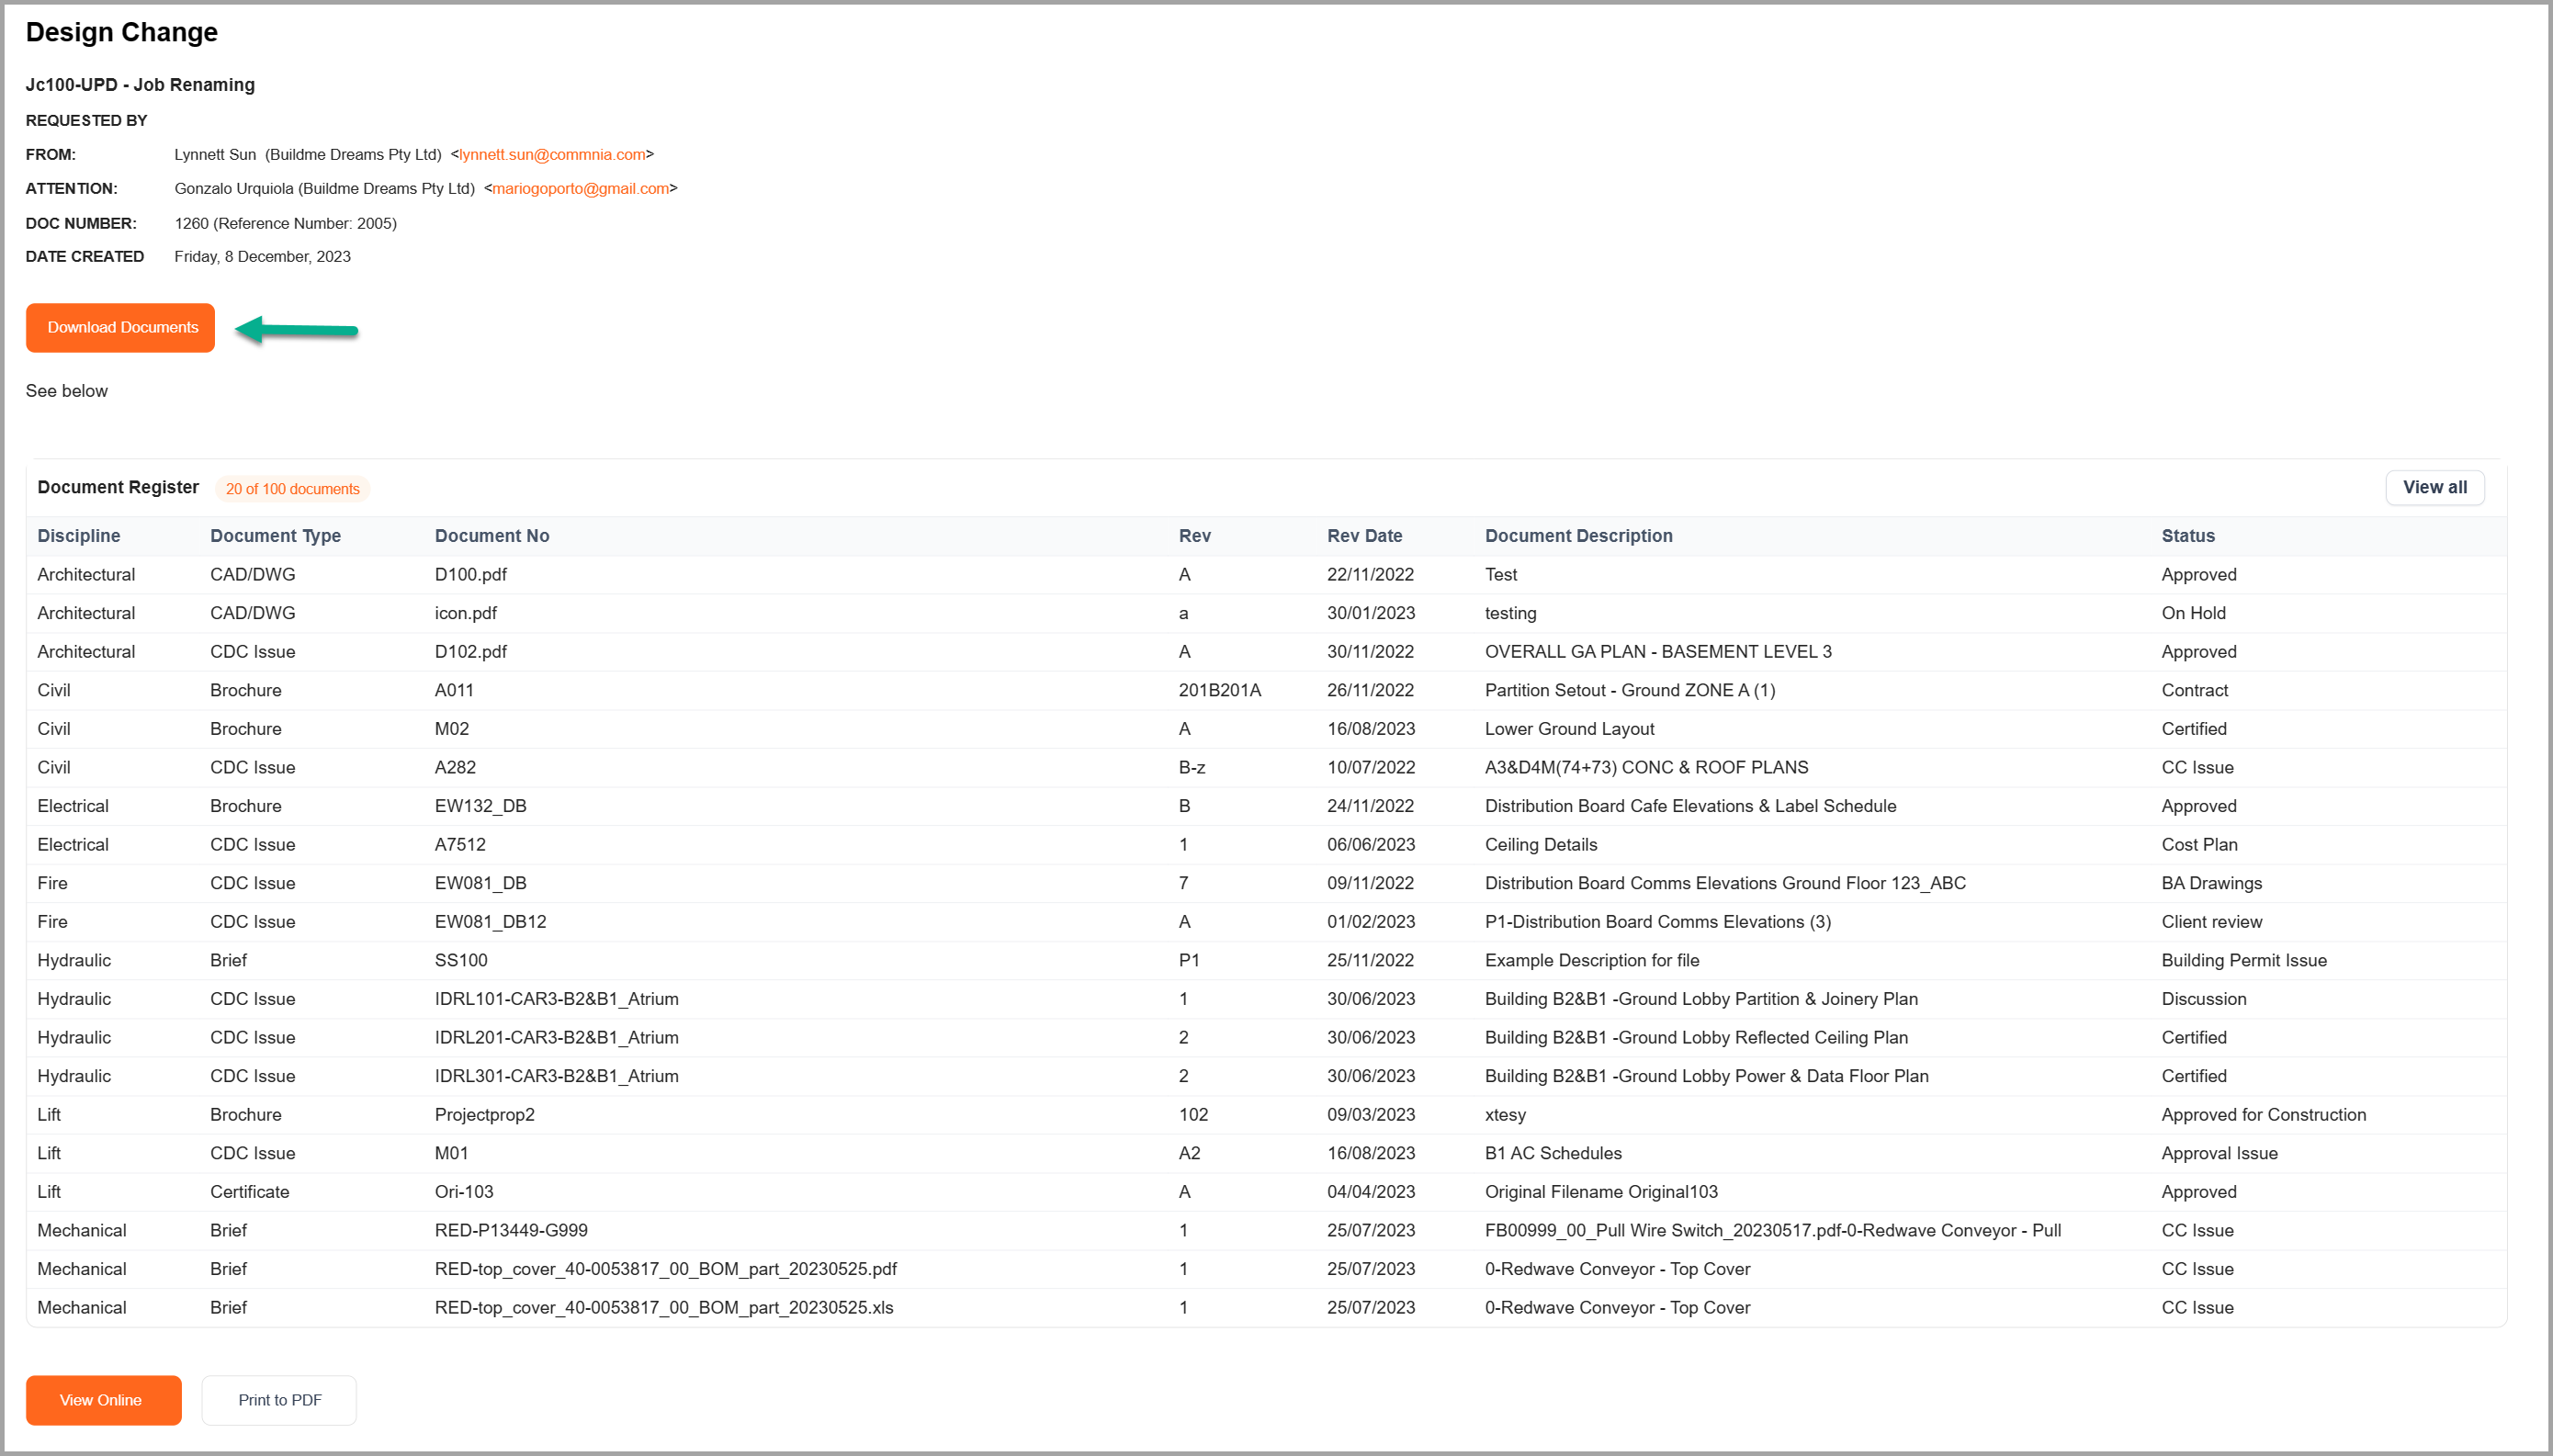Select document EW132_DB
Image resolution: width=2553 pixels, height=1456 pixels.
(x=480, y=806)
